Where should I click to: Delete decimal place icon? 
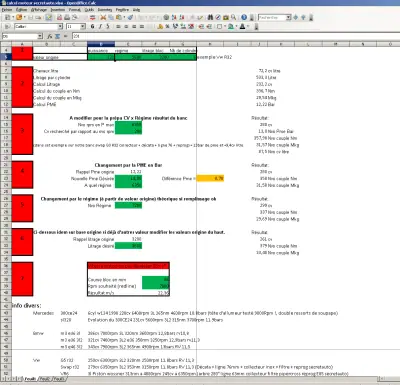191,26
